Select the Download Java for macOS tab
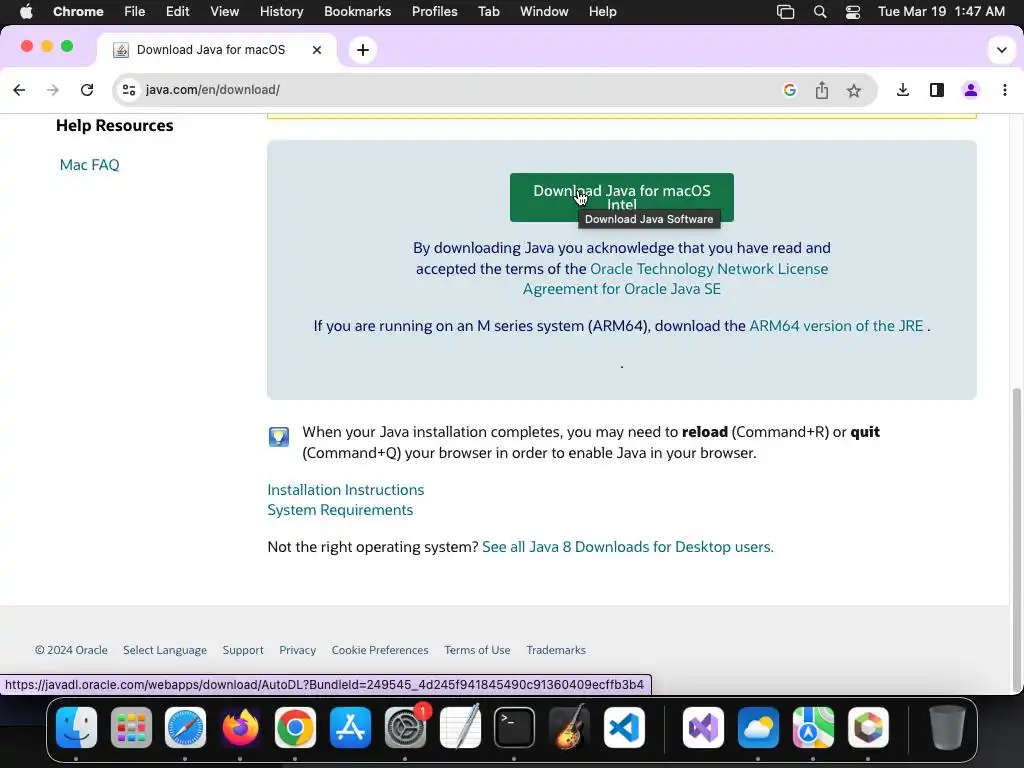Viewport: 1024px width, 768px height. (x=217, y=50)
